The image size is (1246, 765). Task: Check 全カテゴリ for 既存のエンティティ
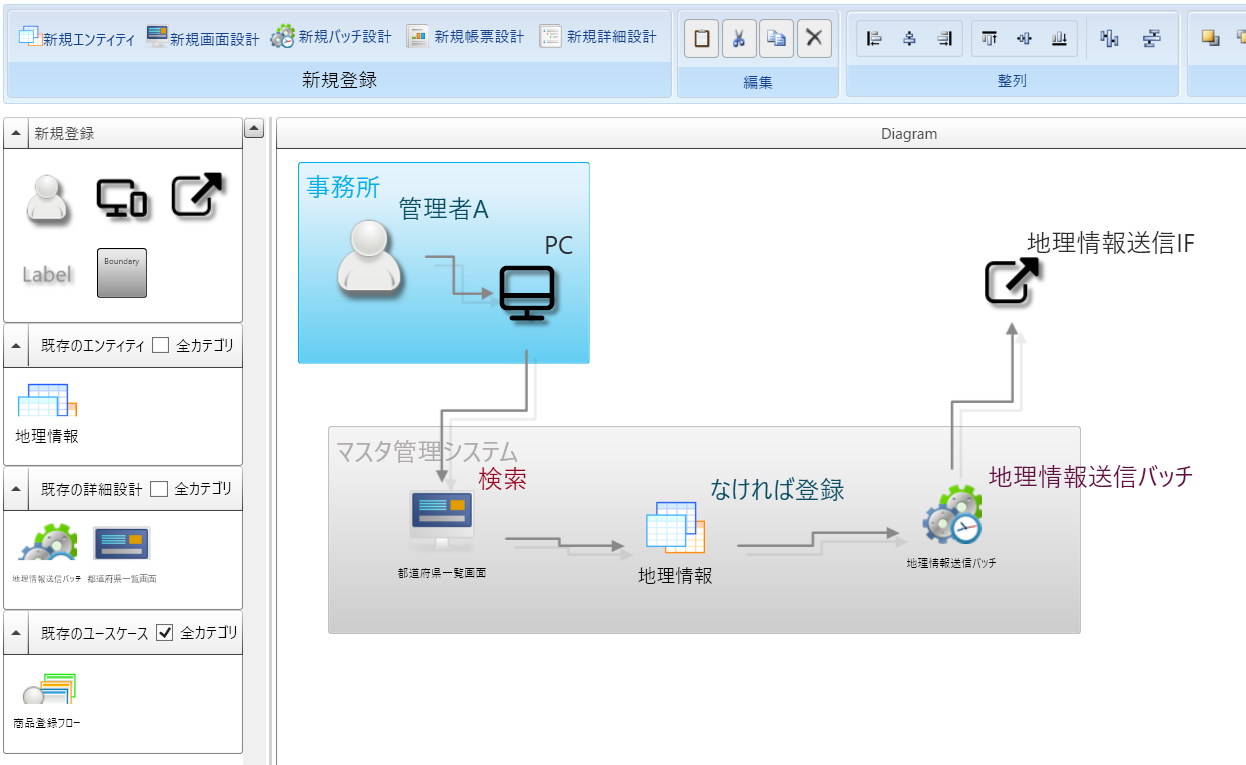pos(160,346)
